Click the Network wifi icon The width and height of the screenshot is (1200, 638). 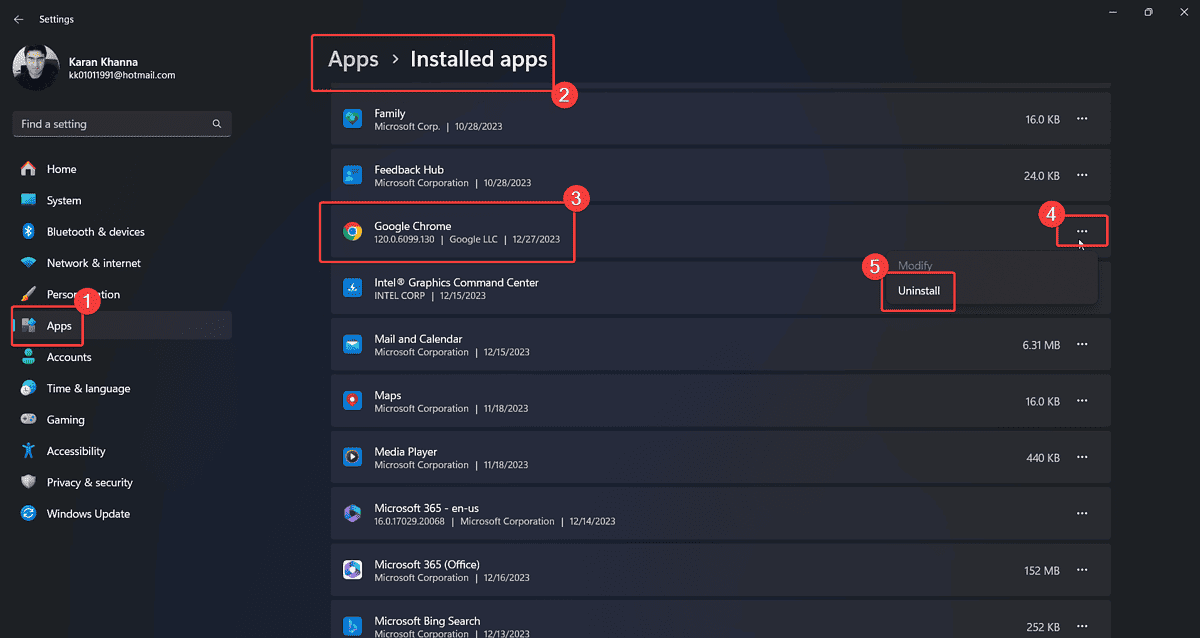click(x=28, y=263)
